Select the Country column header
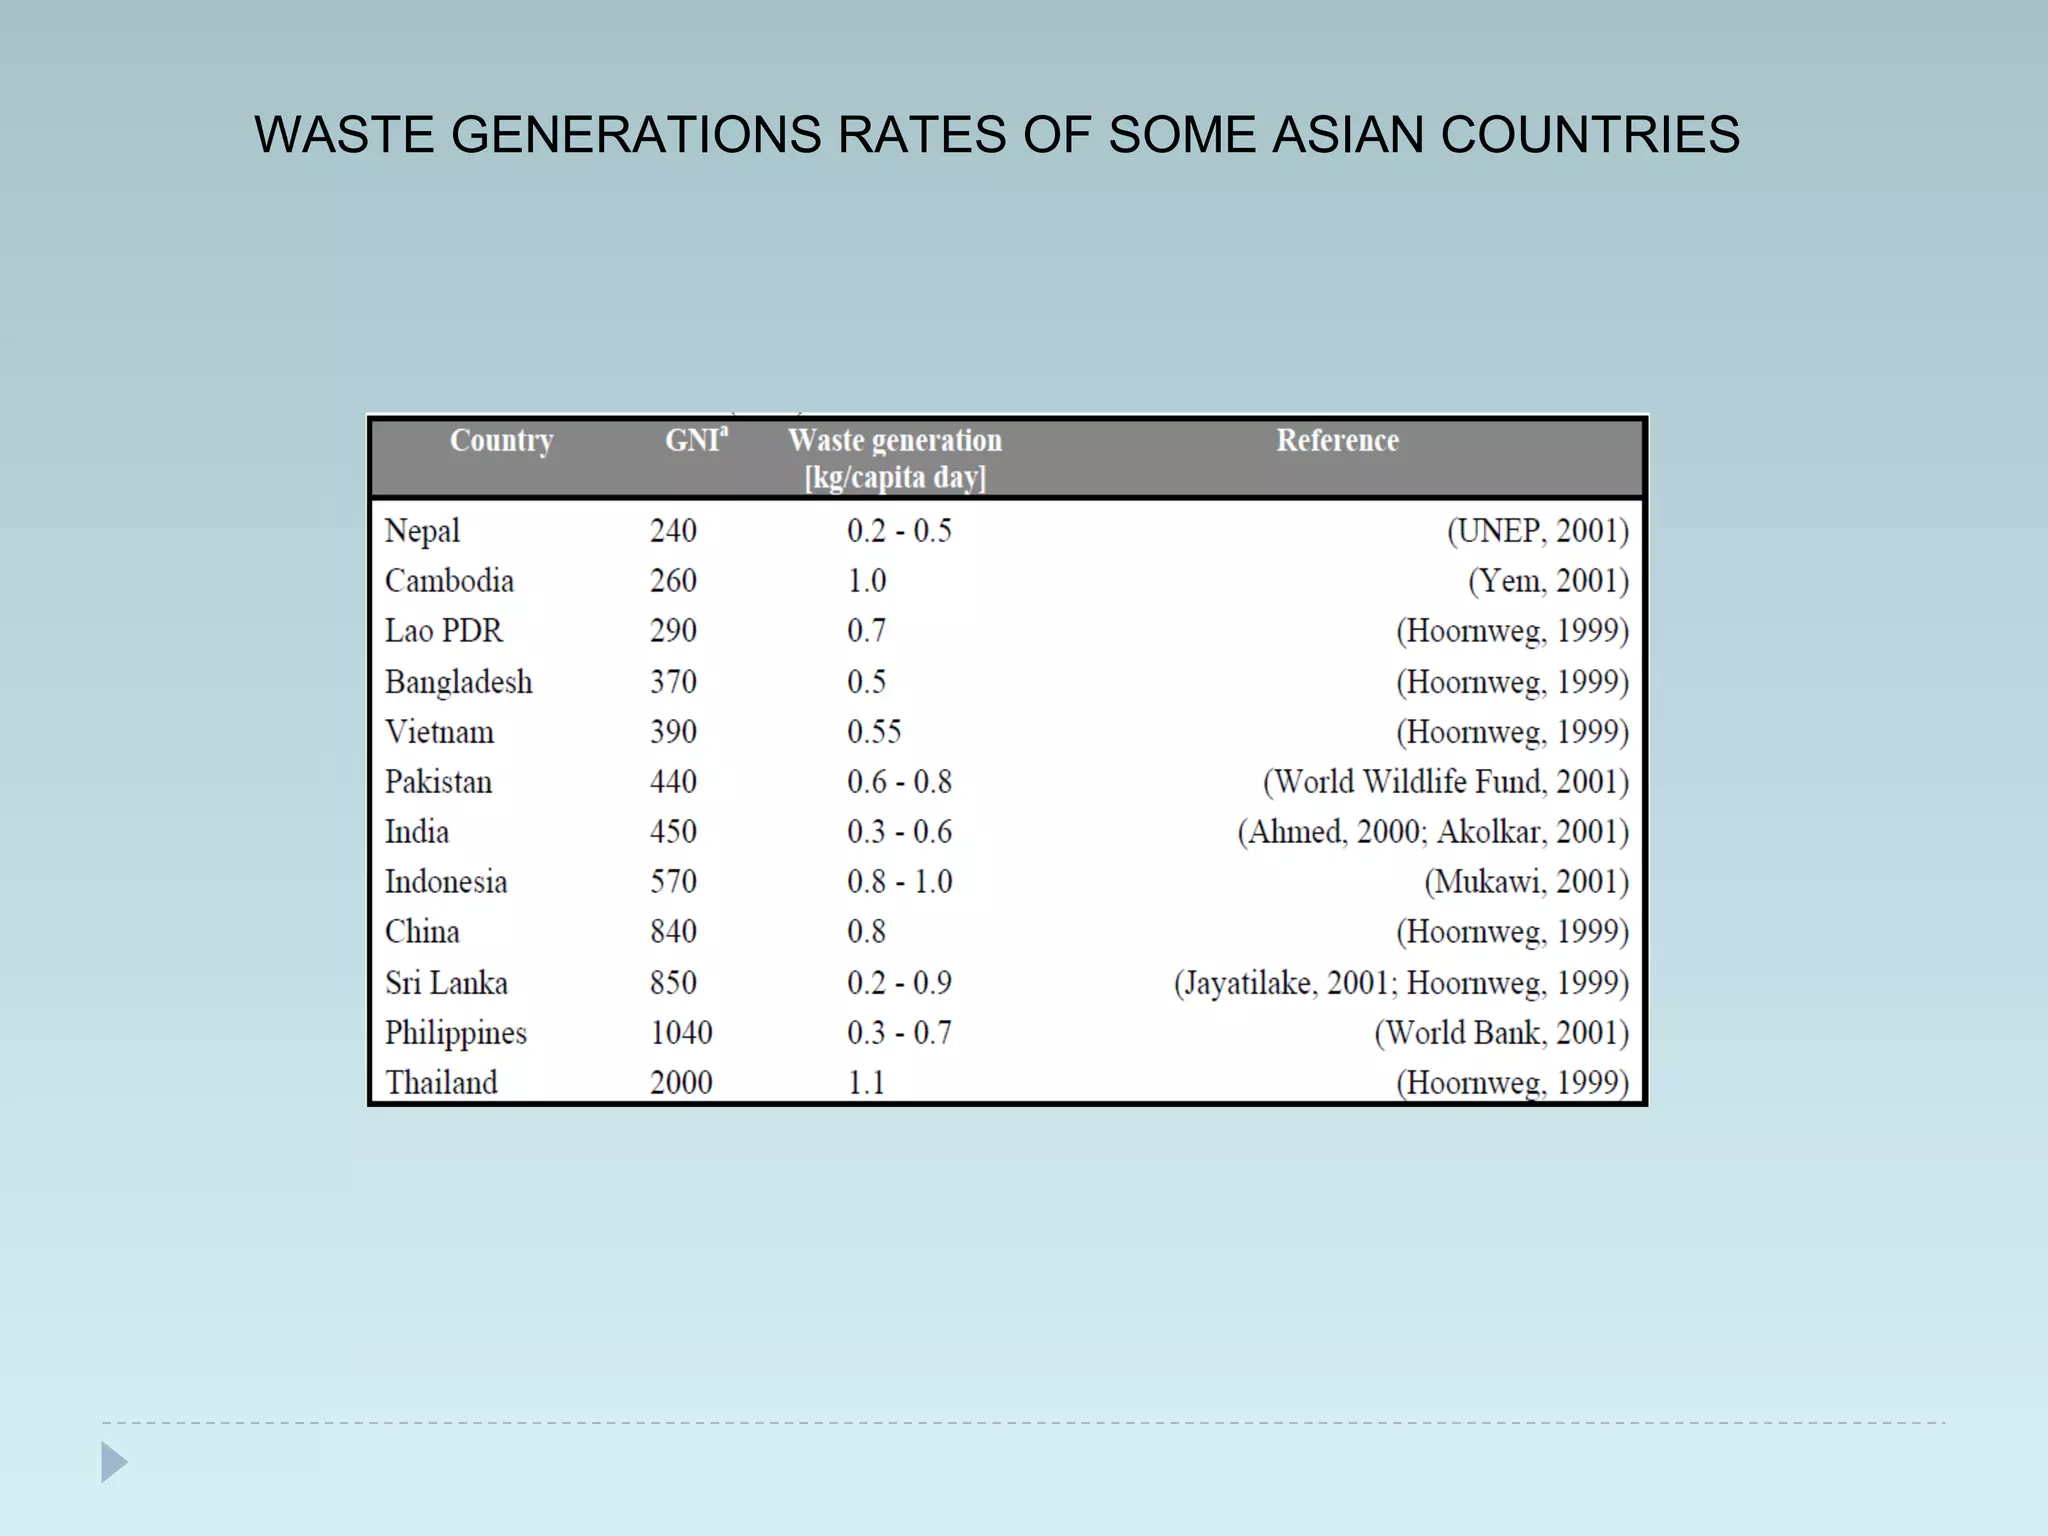The width and height of the screenshot is (2048, 1536). click(501, 441)
